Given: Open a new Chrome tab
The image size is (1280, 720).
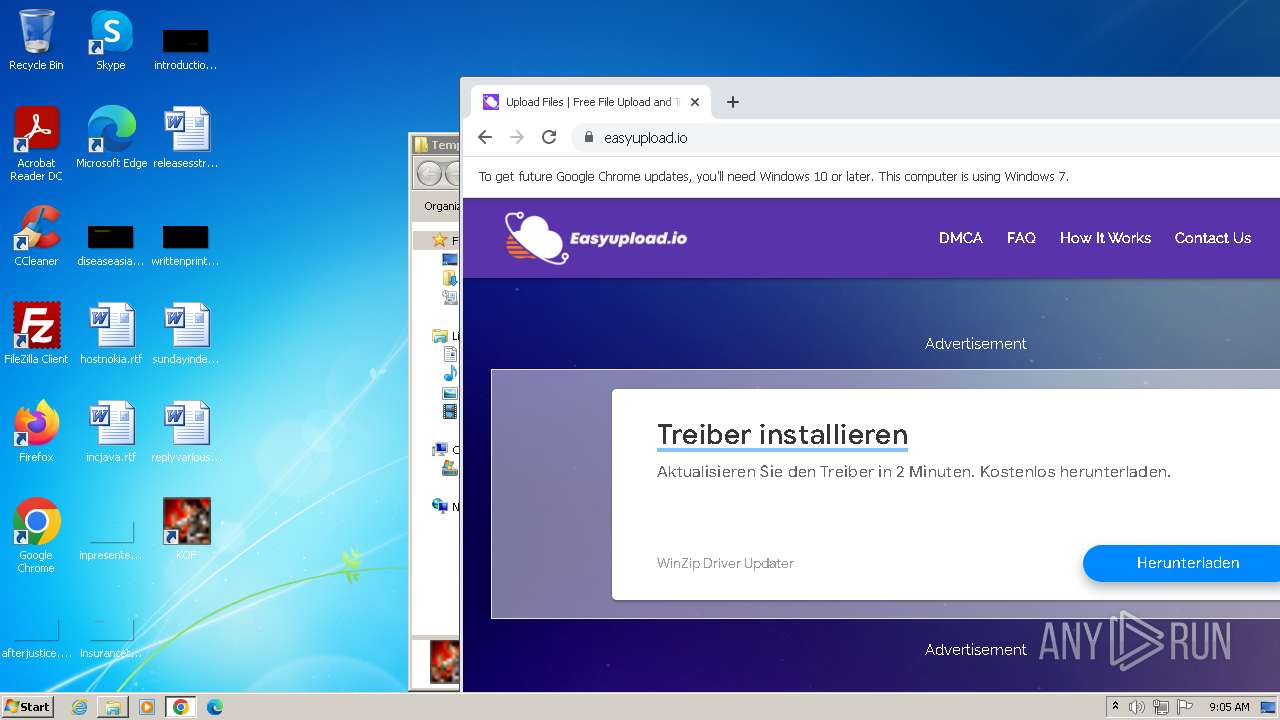Looking at the screenshot, I should pyautogui.click(x=733, y=102).
